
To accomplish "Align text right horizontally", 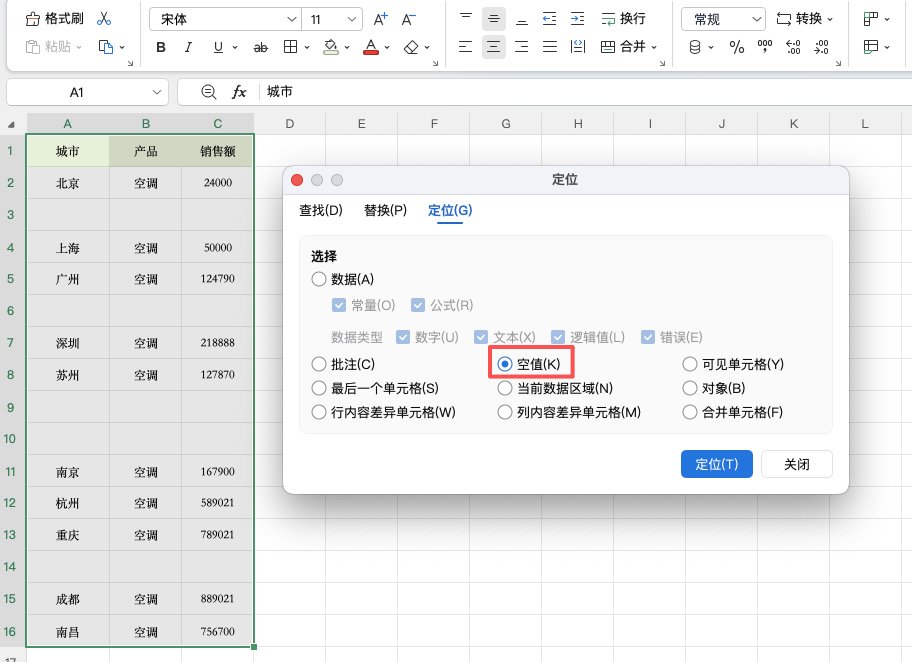I will tap(522, 47).
